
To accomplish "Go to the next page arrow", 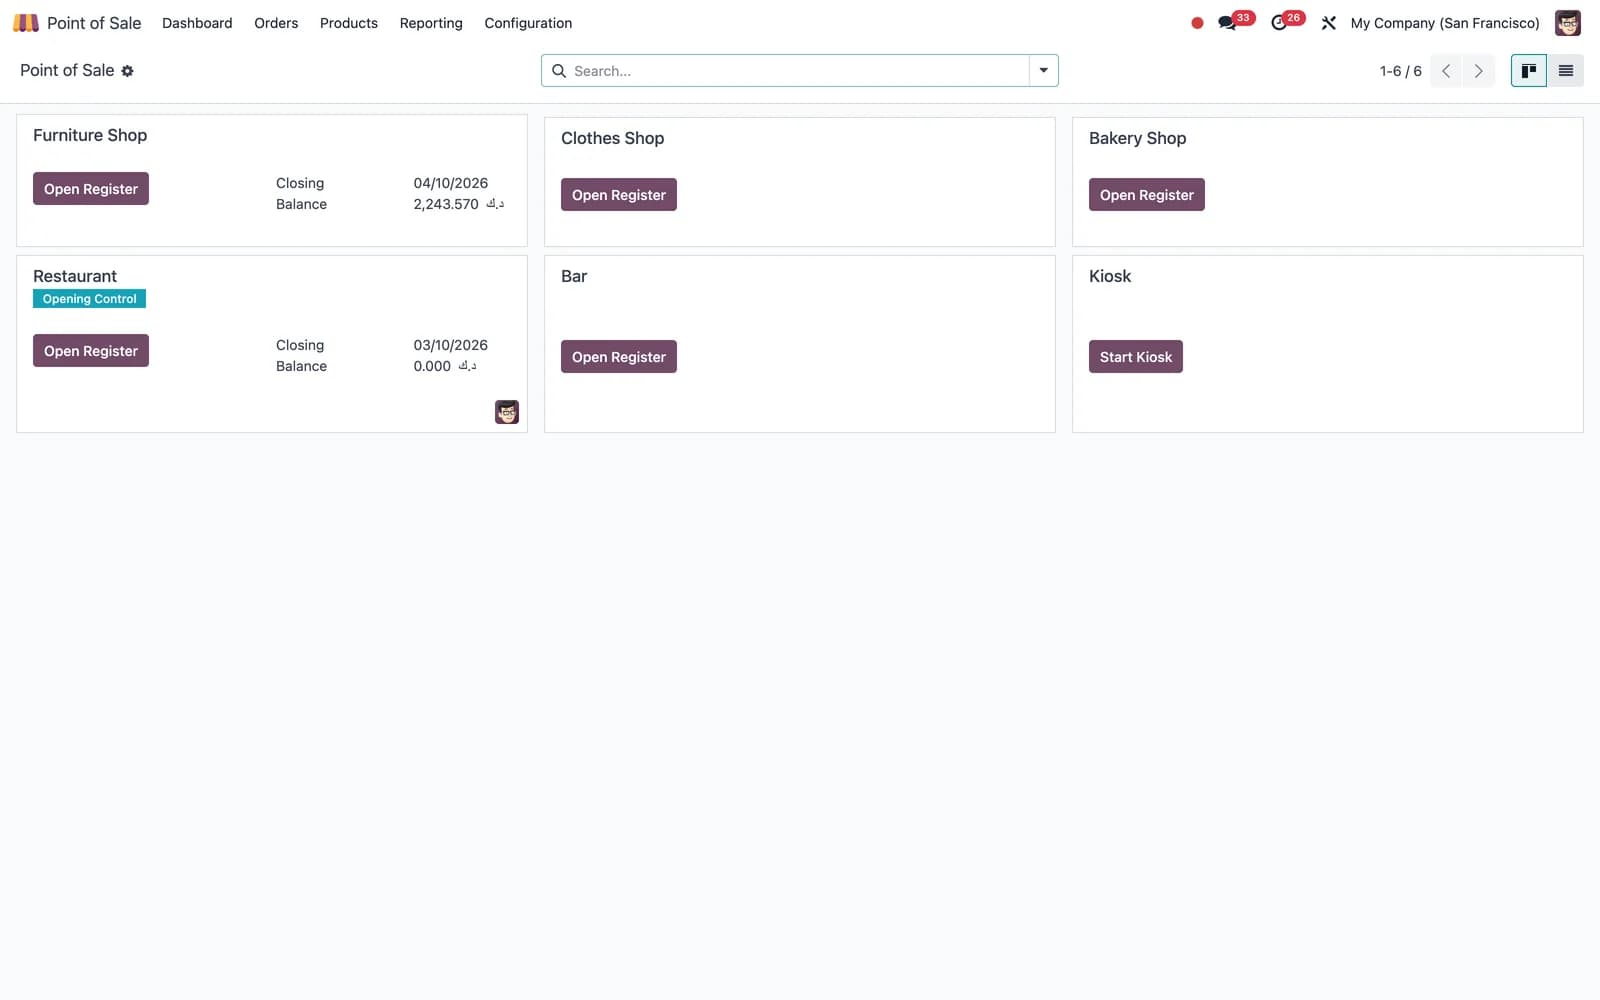I will pyautogui.click(x=1478, y=71).
